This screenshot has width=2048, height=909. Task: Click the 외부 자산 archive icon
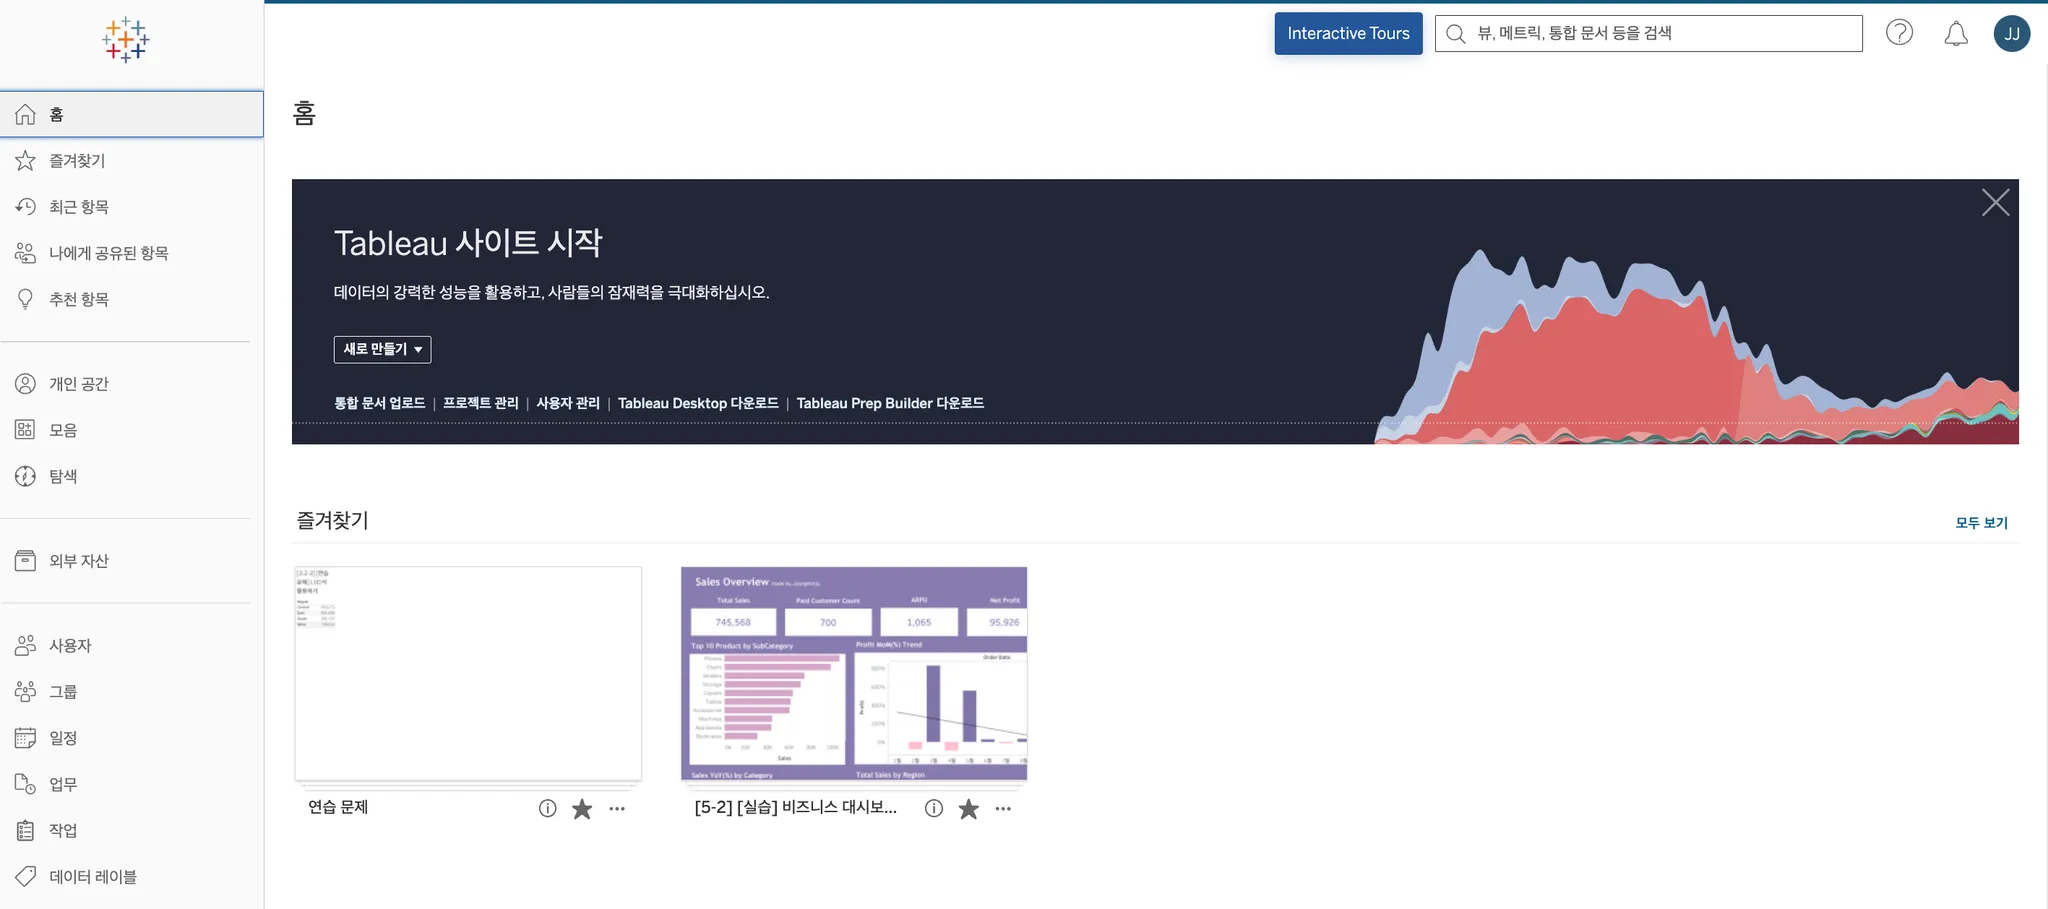(x=26, y=561)
